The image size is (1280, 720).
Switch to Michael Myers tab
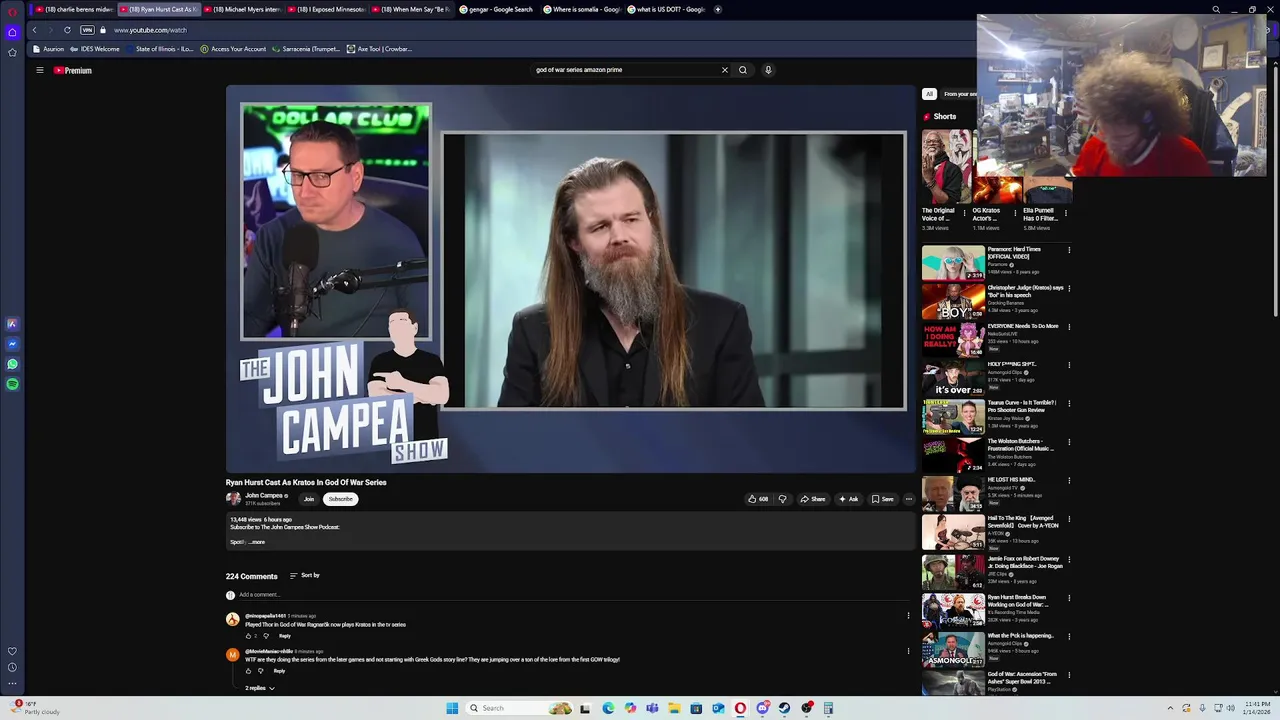pyautogui.click(x=242, y=9)
